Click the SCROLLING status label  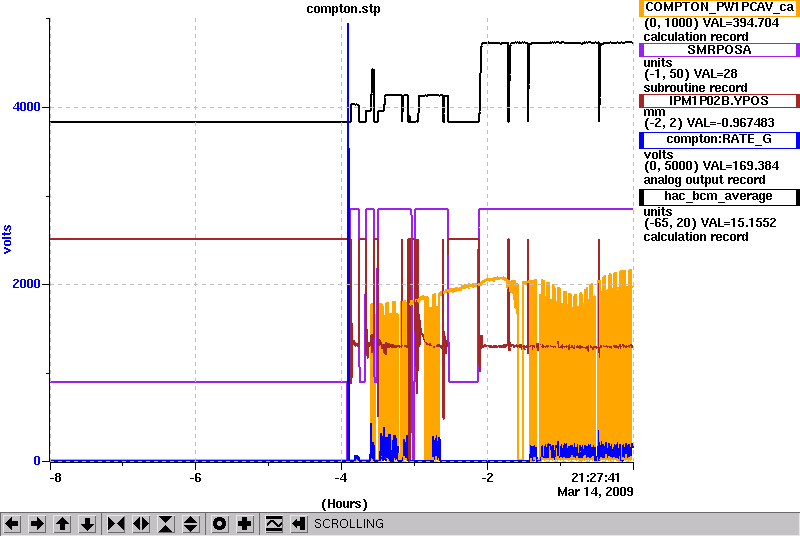(349, 524)
